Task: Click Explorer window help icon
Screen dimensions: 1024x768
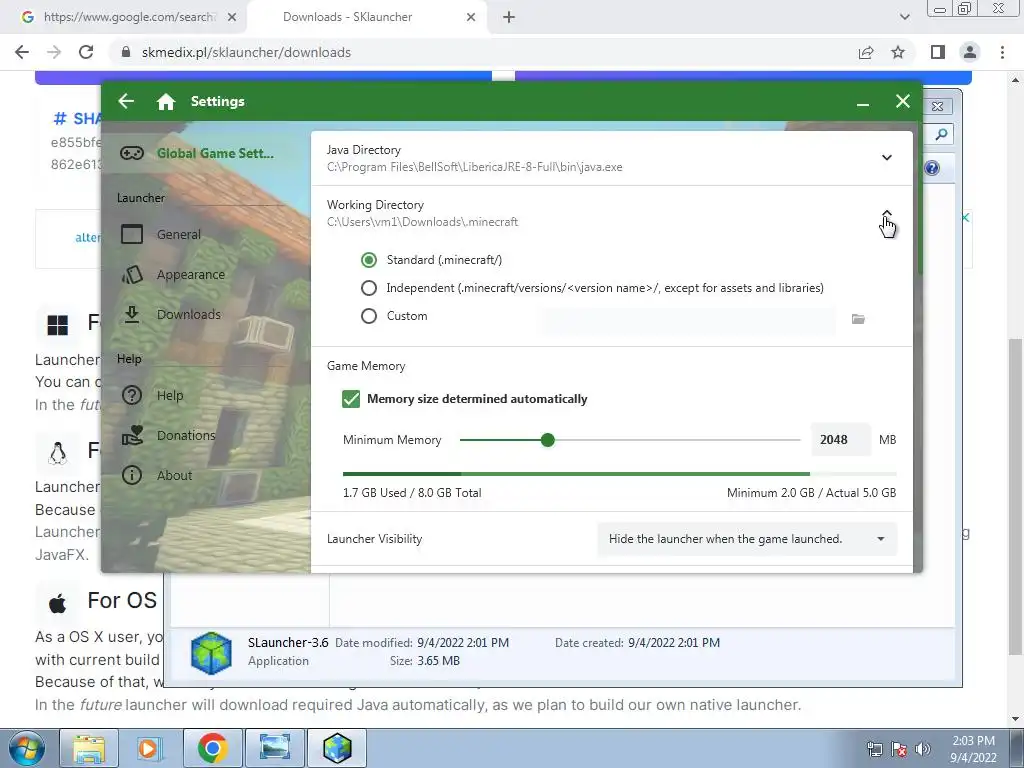Action: (x=932, y=168)
